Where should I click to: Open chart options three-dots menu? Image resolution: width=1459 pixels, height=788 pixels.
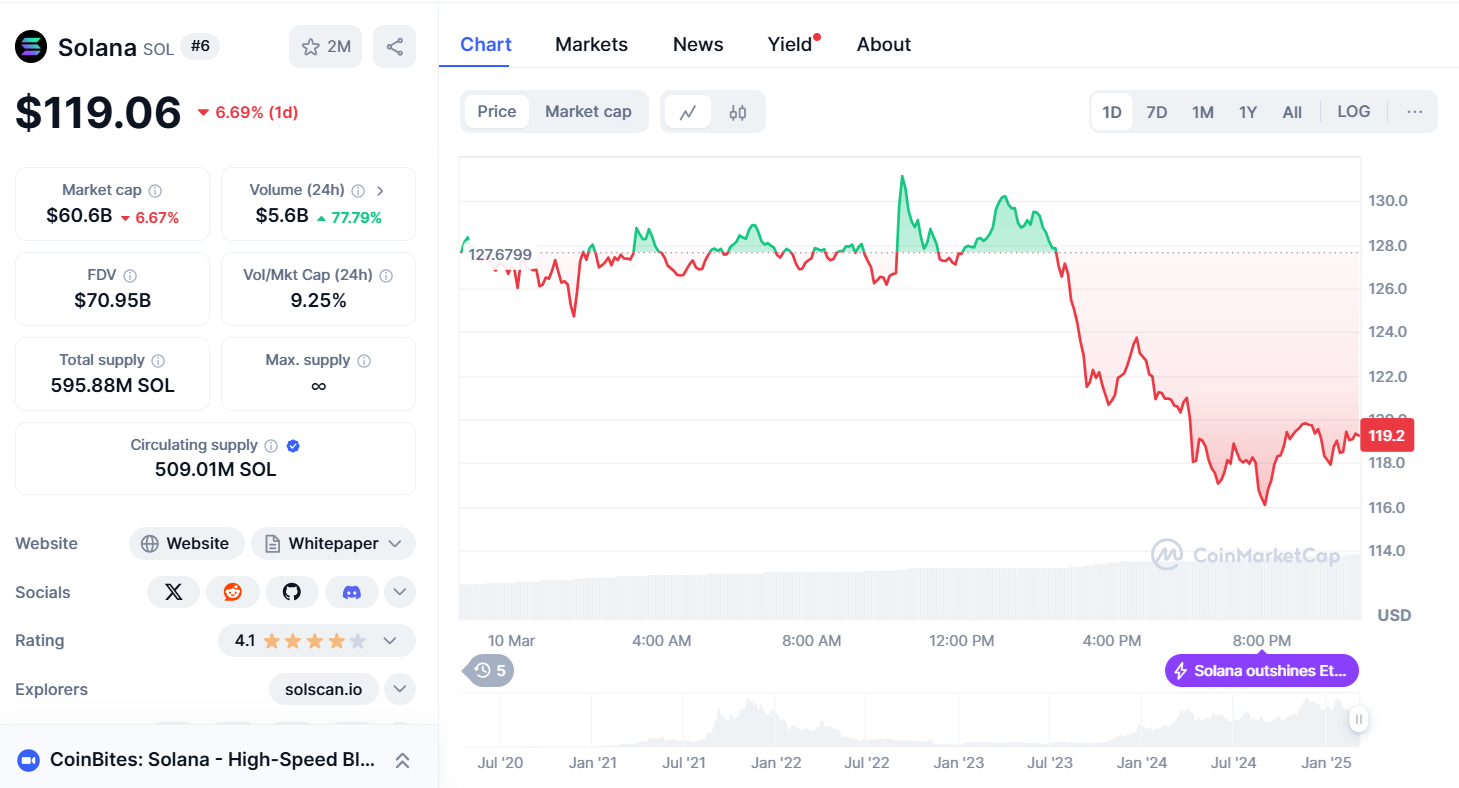(x=1414, y=112)
